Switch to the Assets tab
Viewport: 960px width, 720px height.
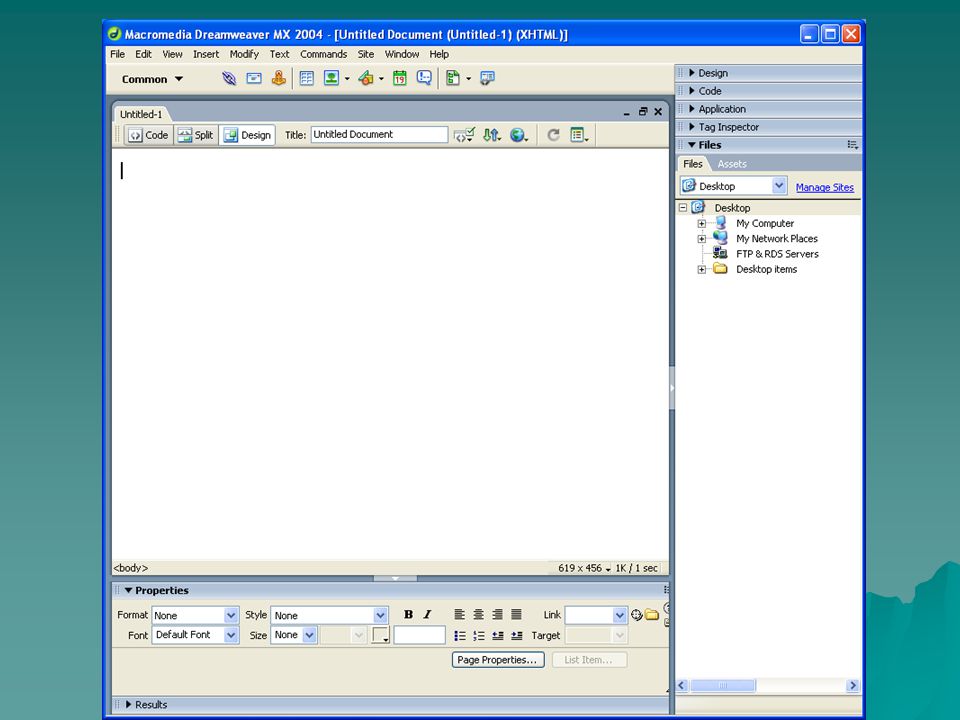732,164
